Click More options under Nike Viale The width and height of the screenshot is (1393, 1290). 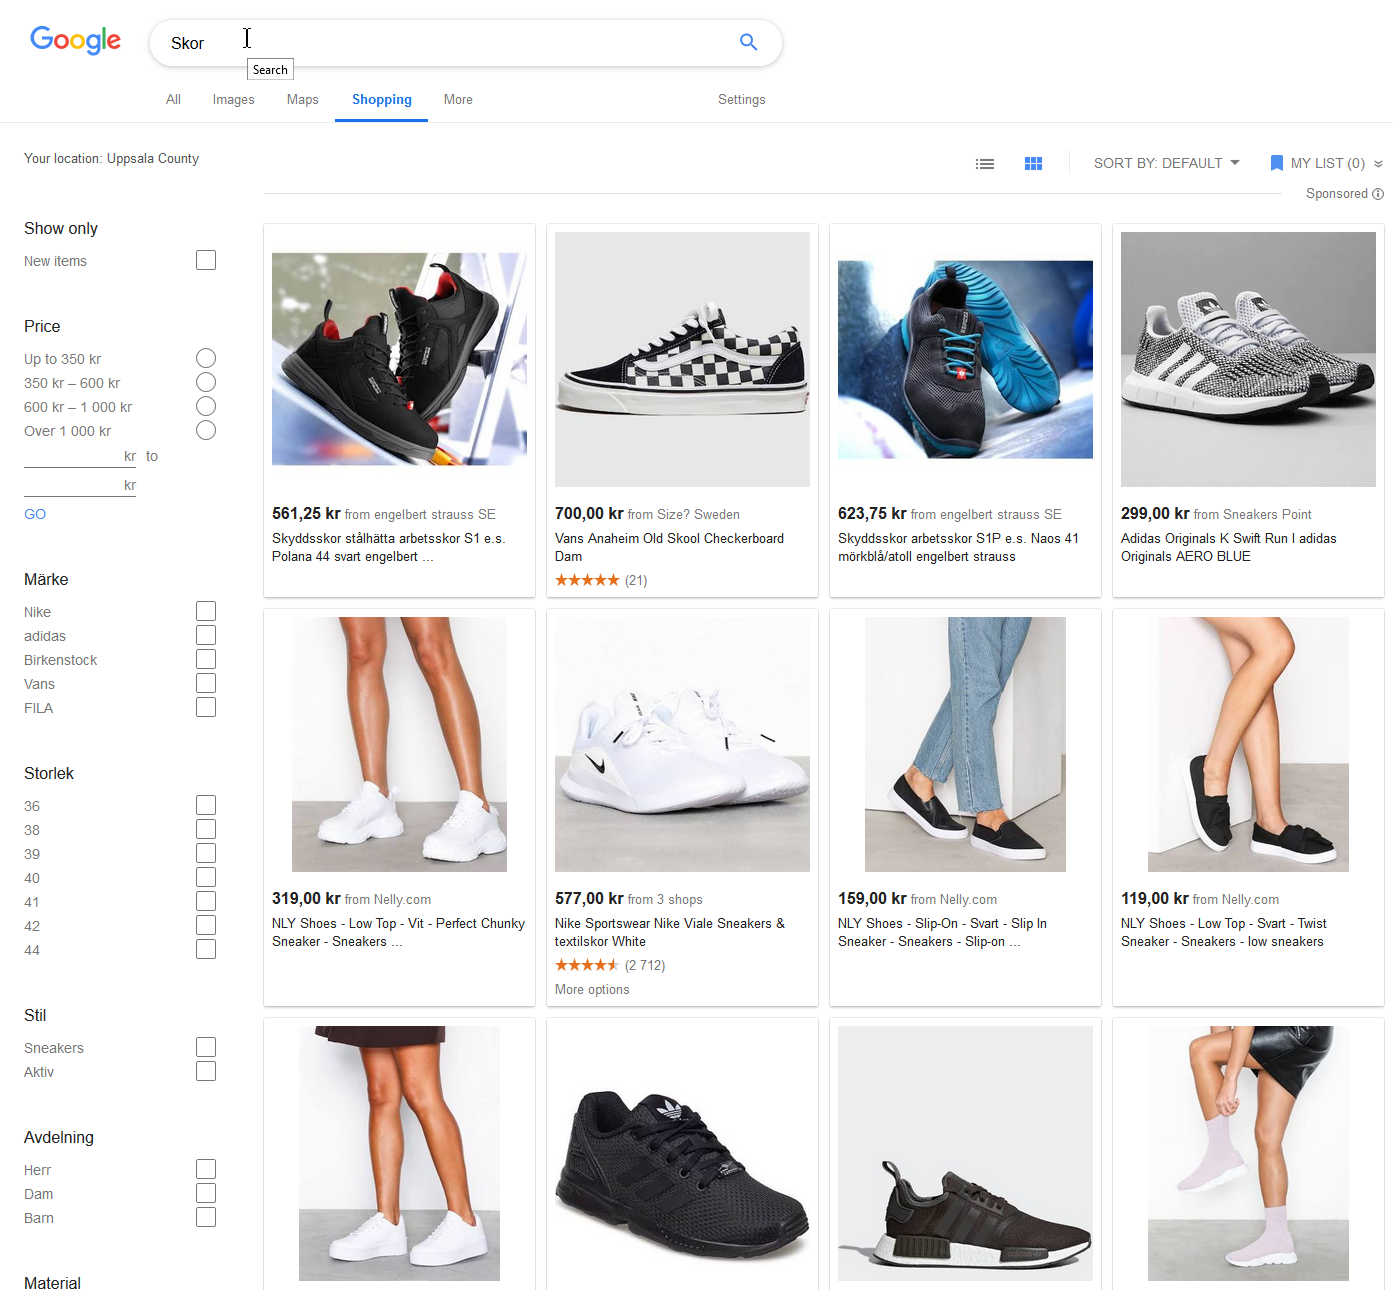click(592, 989)
